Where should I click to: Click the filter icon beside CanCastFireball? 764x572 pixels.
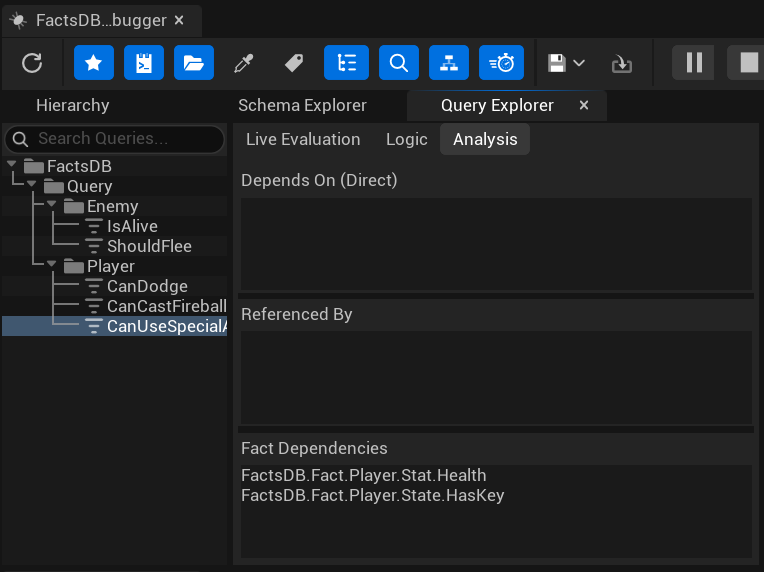[x=94, y=306]
